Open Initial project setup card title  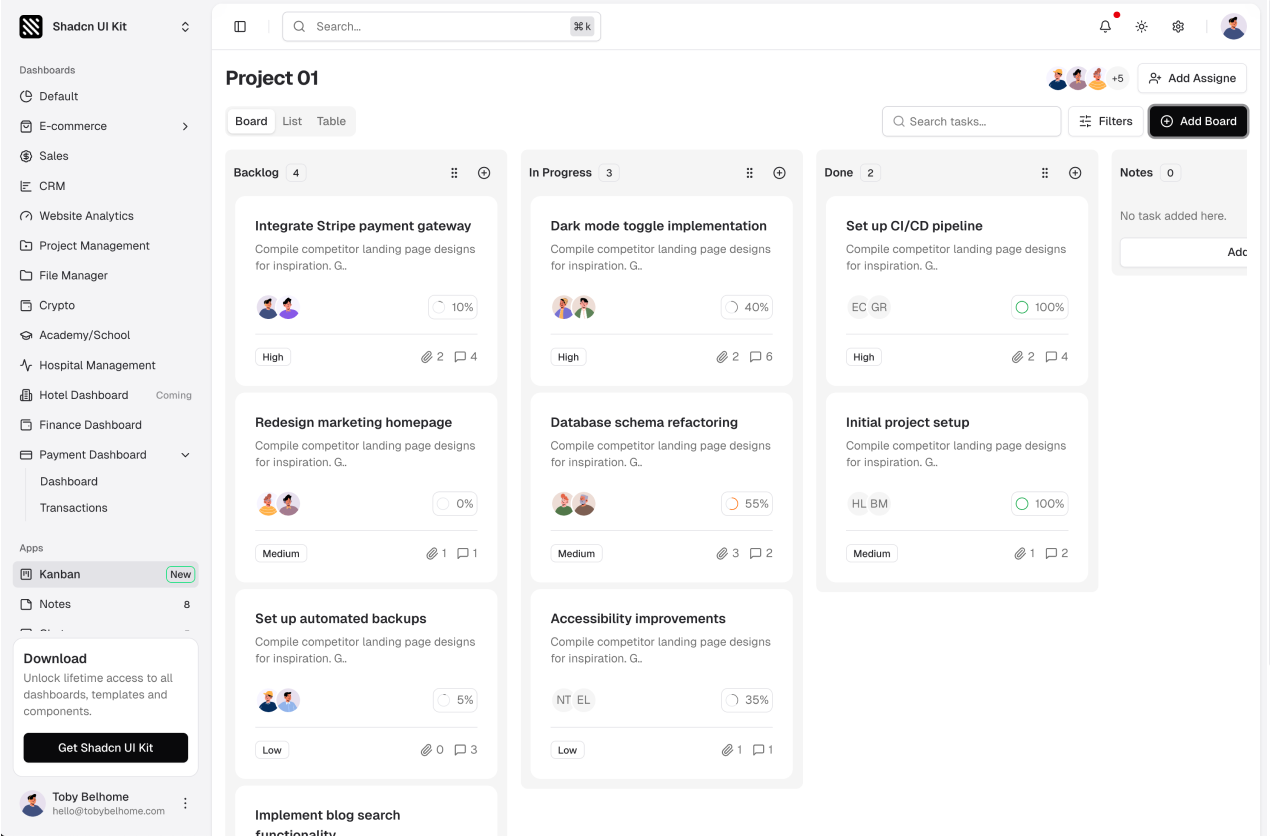pos(907,422)
